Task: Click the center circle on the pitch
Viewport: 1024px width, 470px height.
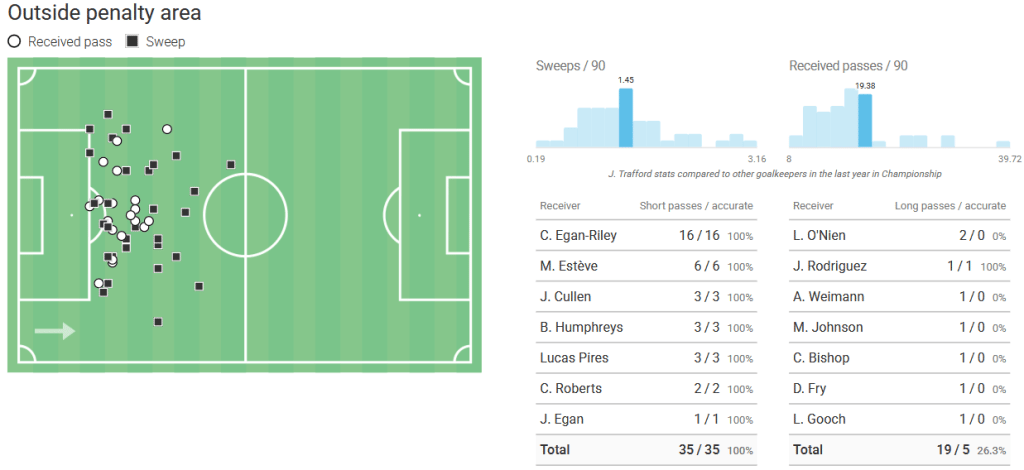Action: (246, 215)
